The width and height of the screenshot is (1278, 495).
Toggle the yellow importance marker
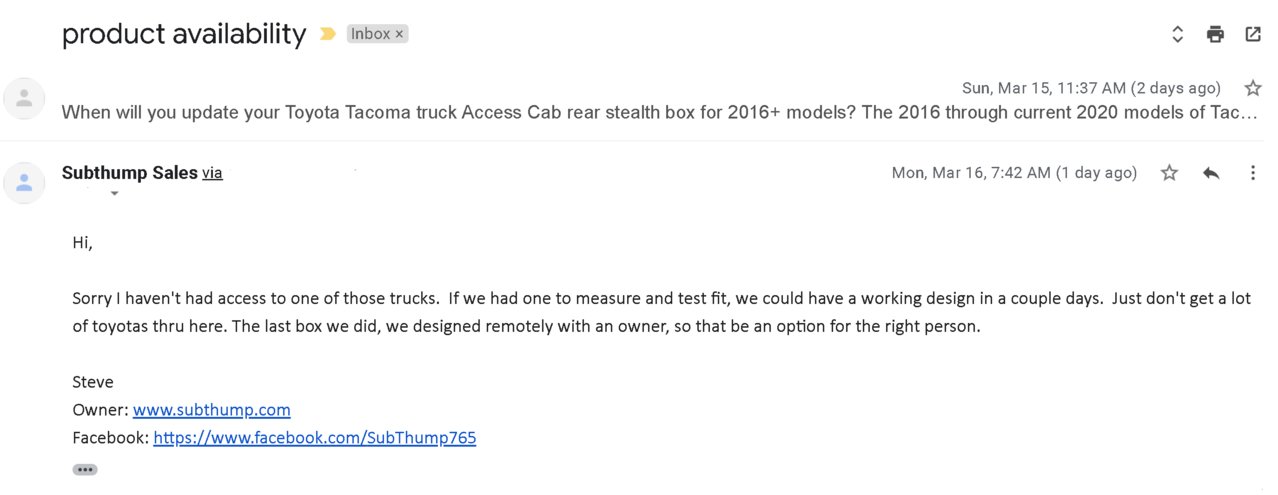[327, 34]
